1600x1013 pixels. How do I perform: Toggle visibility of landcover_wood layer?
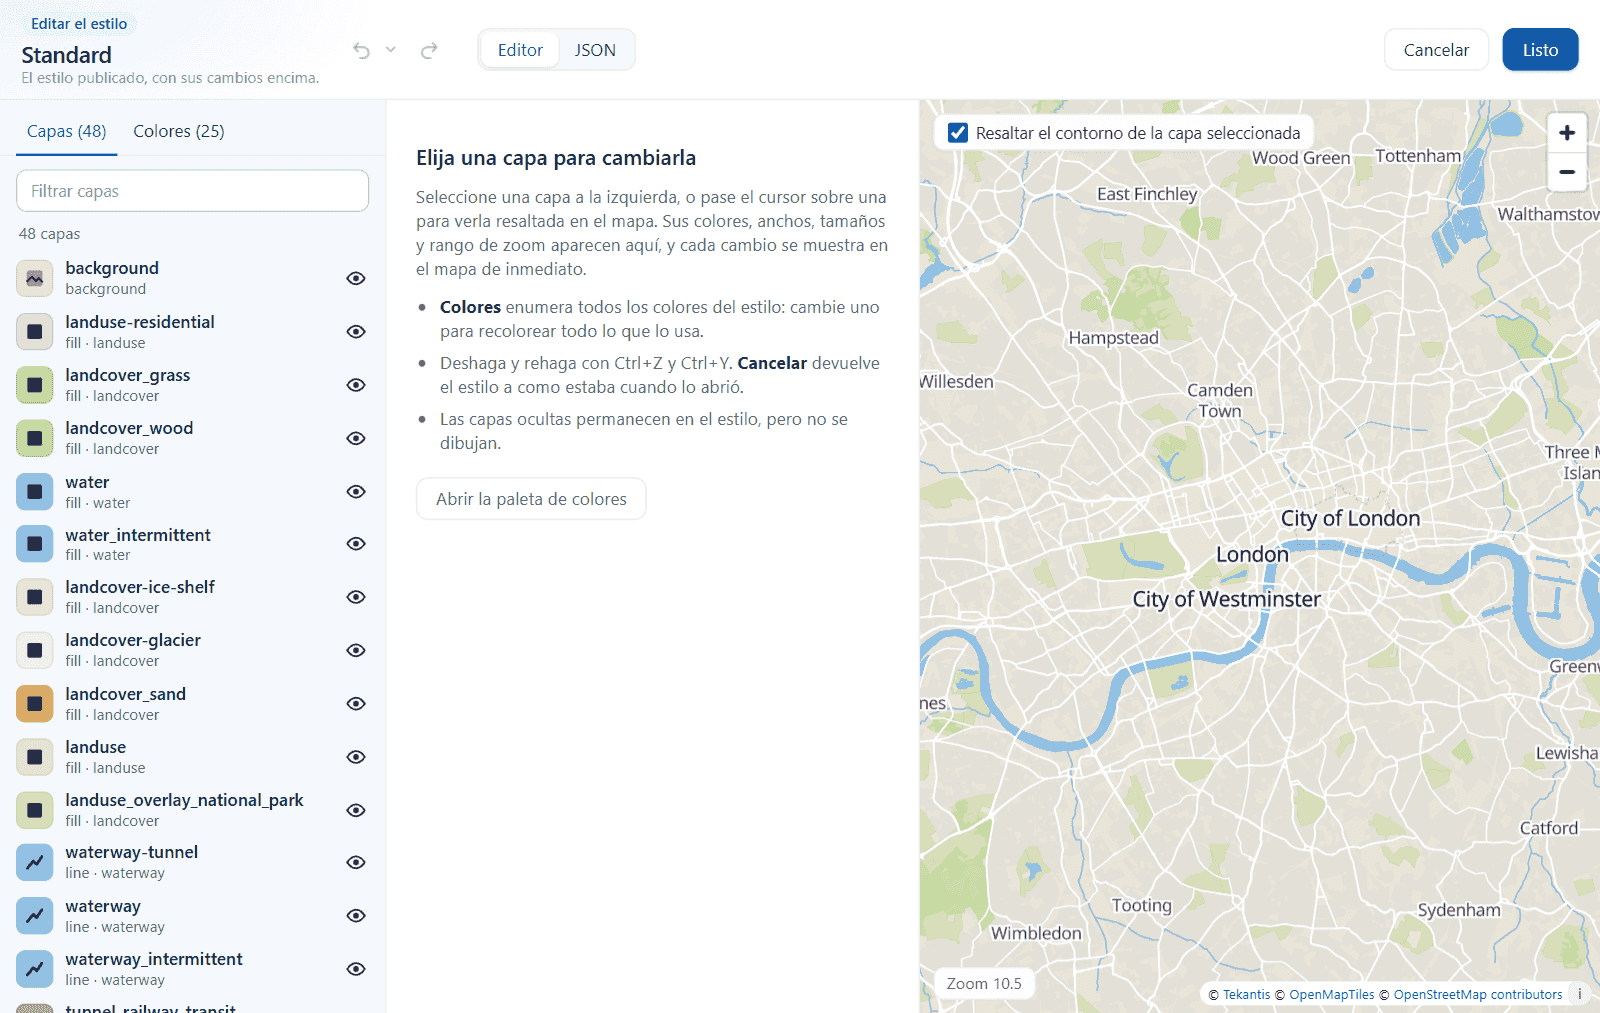(x=356, y=438)
